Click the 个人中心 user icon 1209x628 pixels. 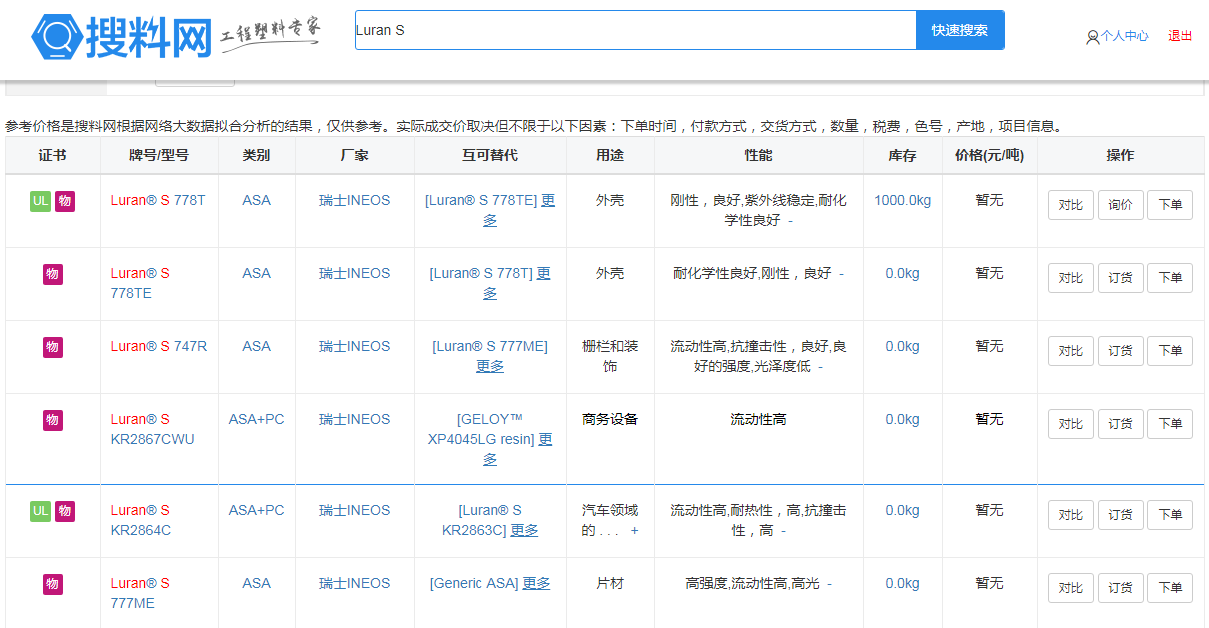1092,37
